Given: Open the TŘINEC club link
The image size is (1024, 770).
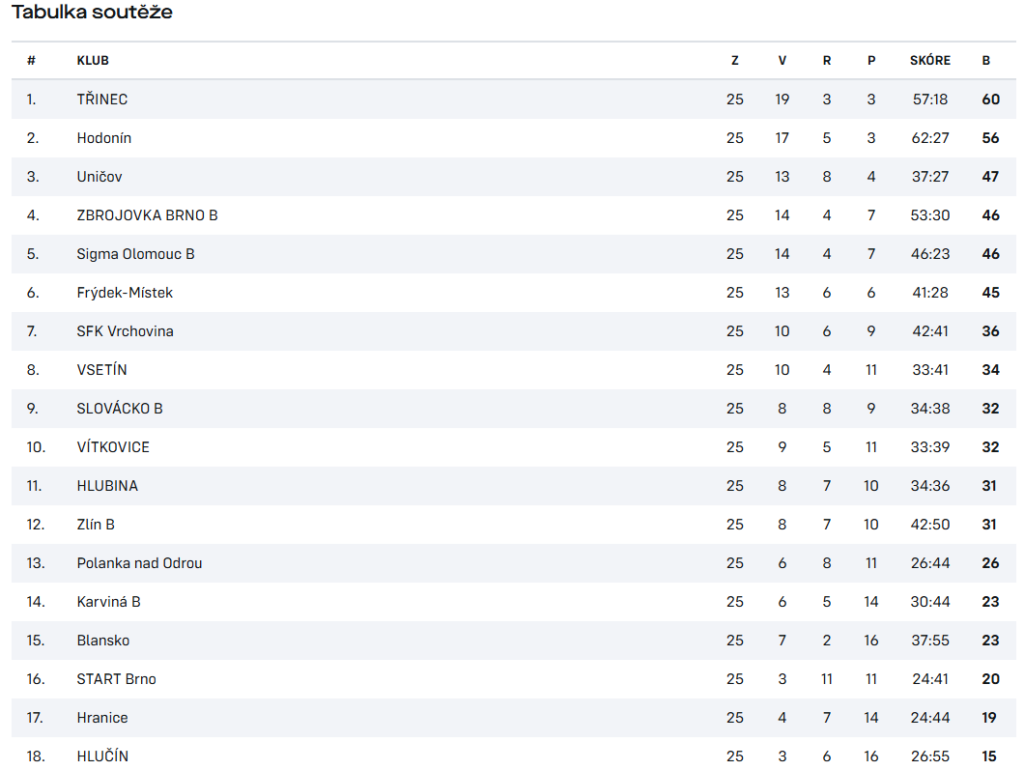Looking at the screenshot, I should point(102,99).
